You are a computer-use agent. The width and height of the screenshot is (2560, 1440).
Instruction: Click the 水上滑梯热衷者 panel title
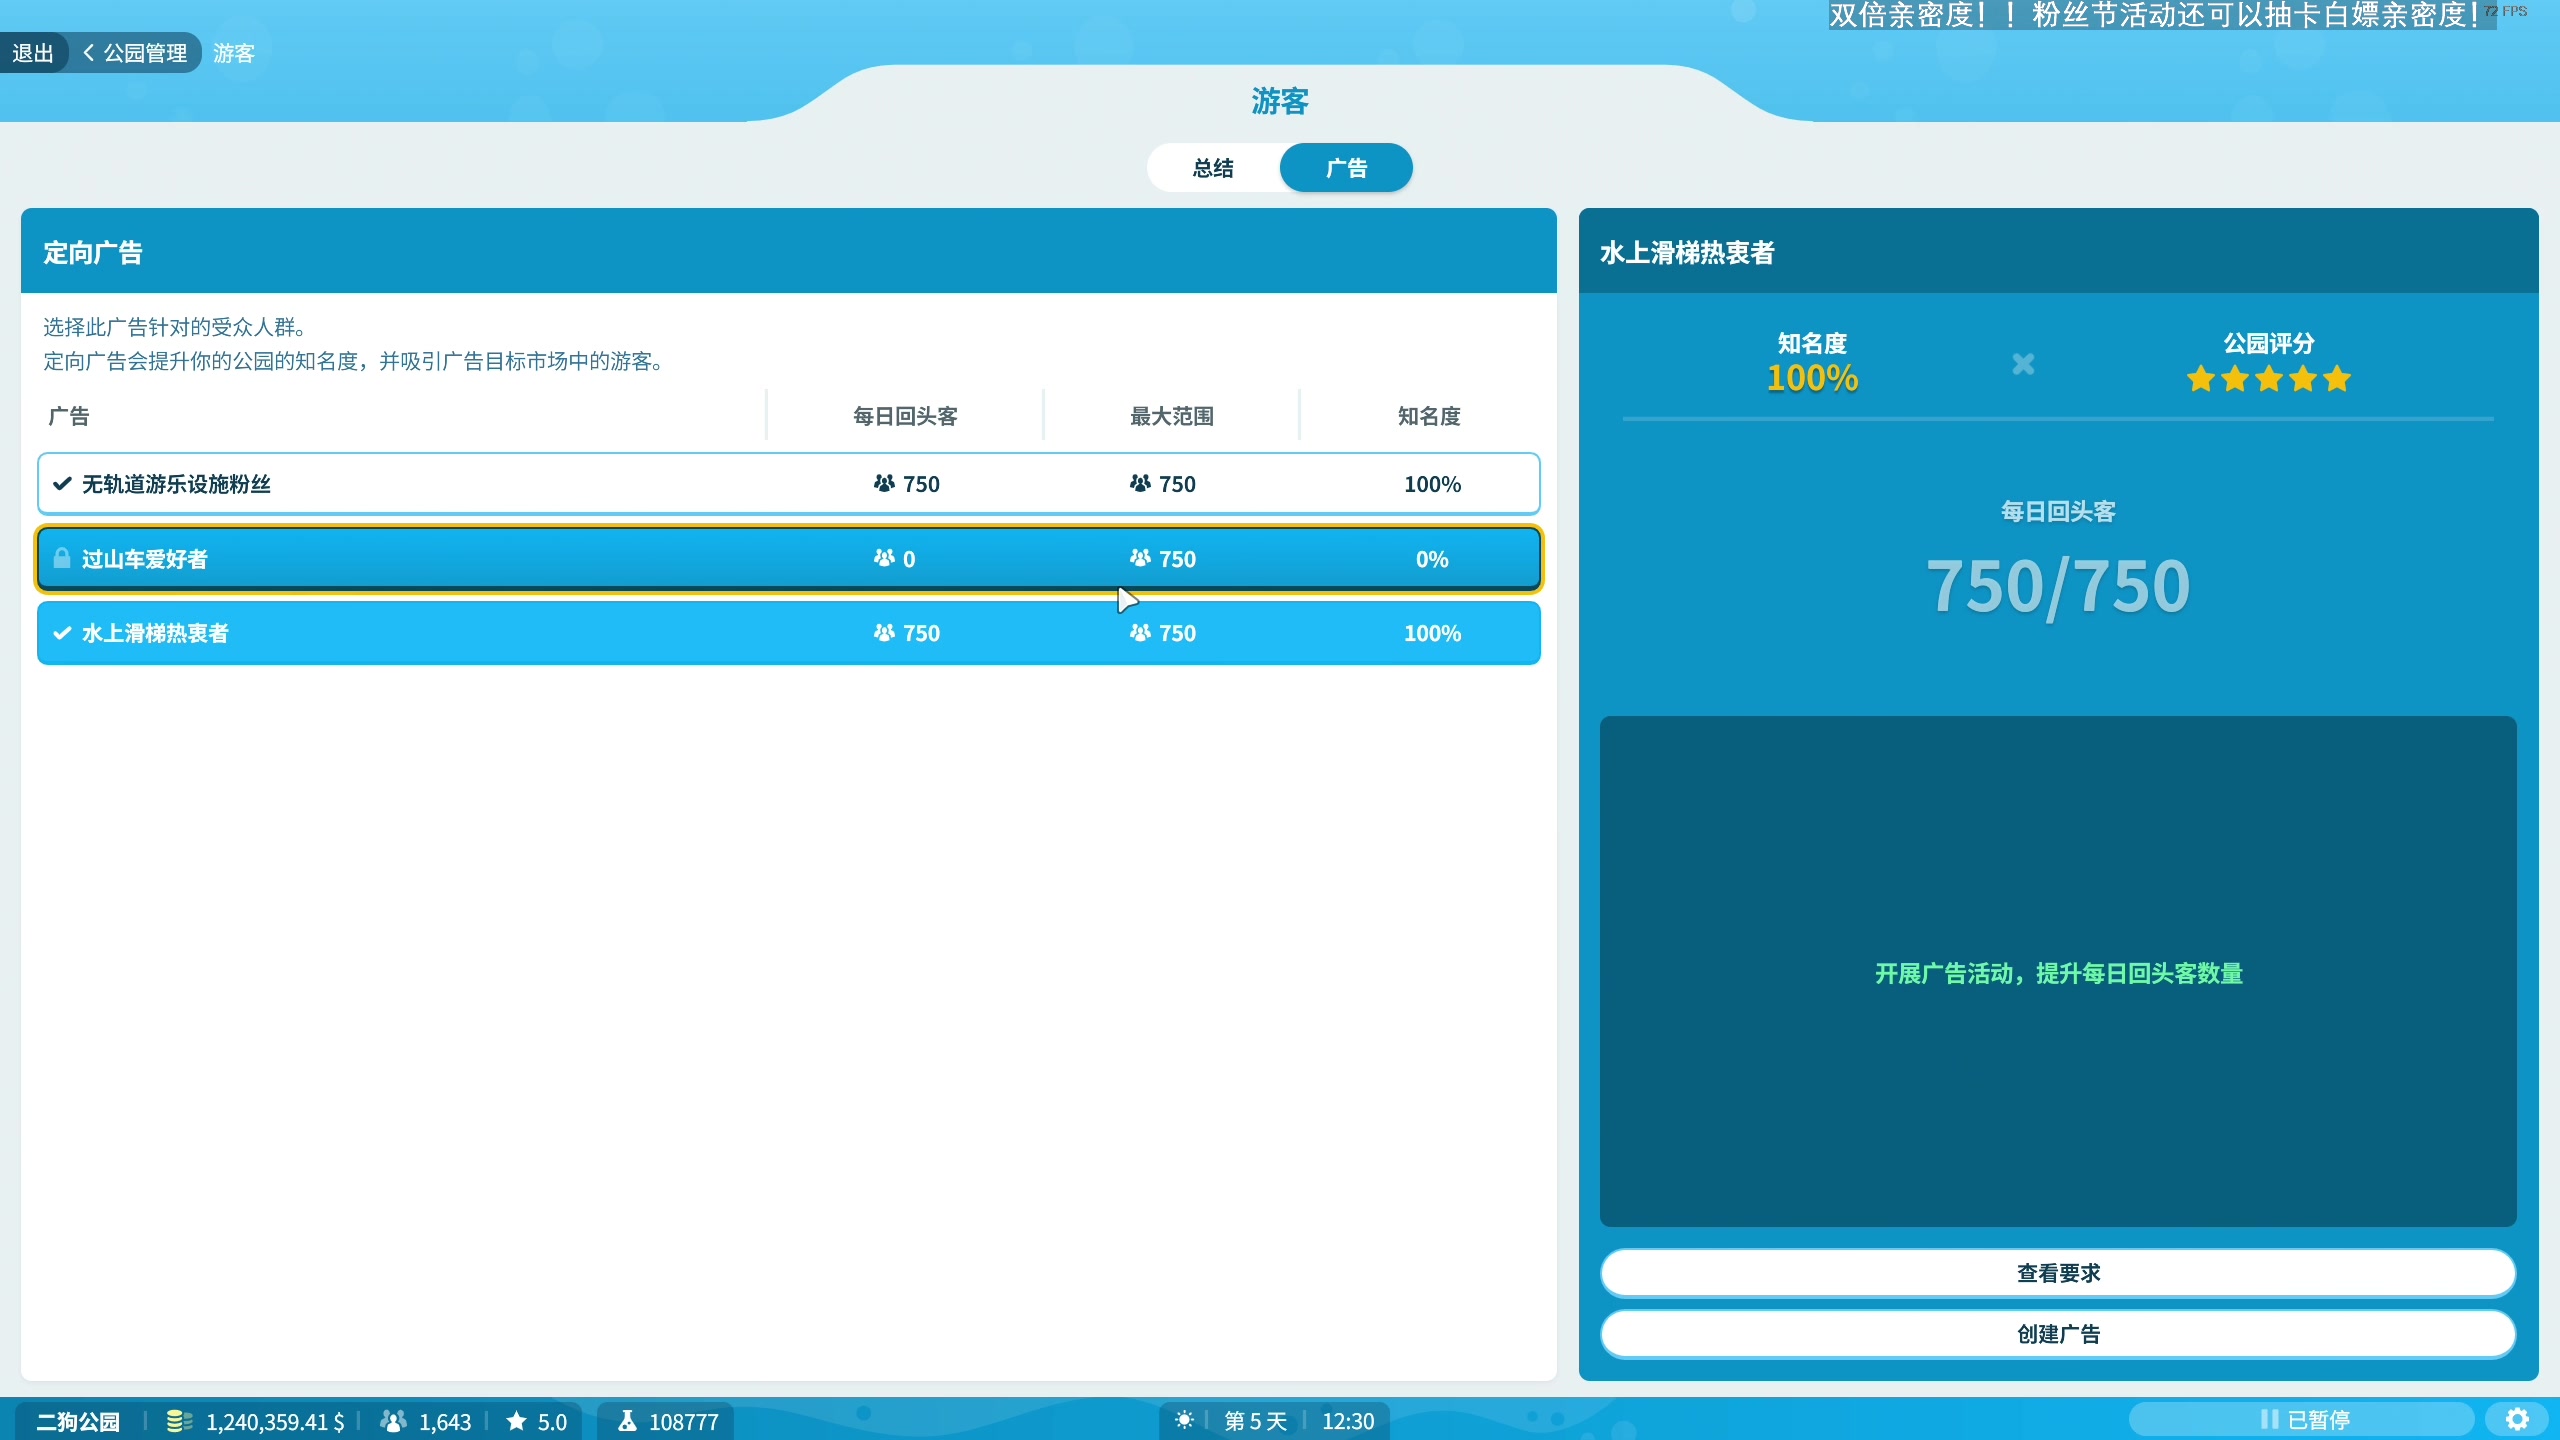(x=1687, y=253)
